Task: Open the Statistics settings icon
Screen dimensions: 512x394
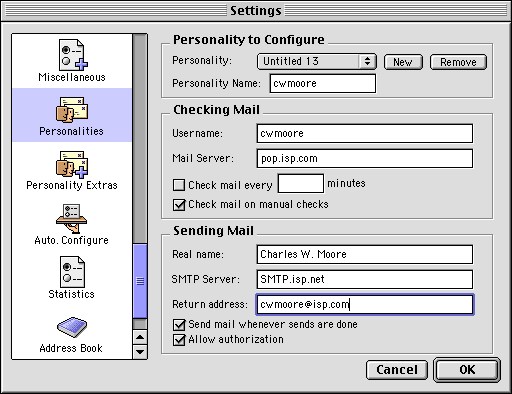Action: click(x=72, y=272)
